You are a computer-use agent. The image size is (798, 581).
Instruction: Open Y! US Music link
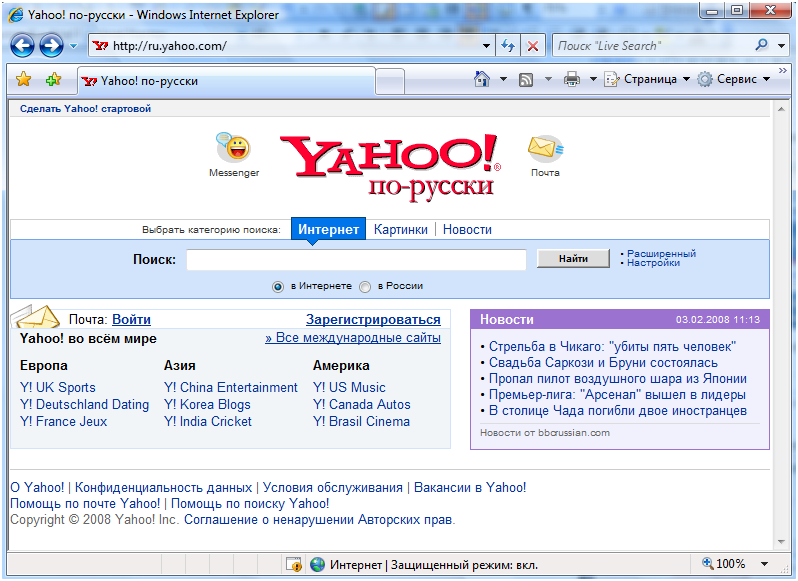coord(349,387)
